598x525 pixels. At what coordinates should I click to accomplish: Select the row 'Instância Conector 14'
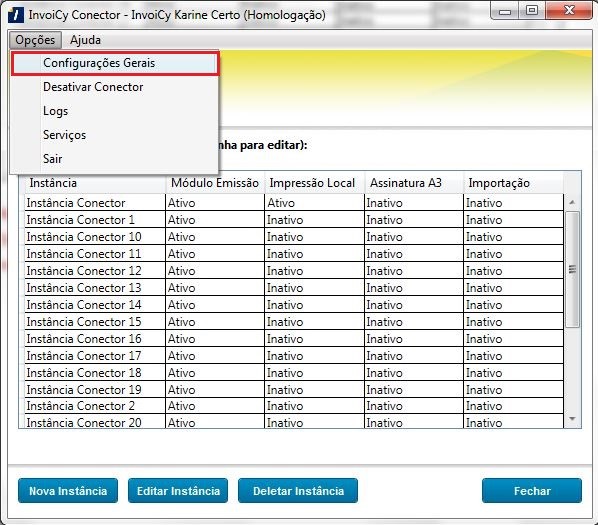click(294, 305)
